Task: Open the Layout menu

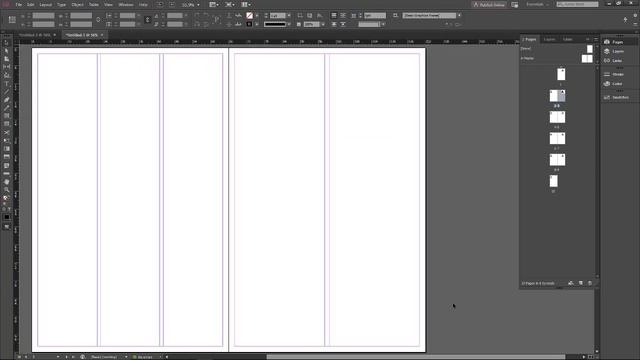Action: (x=45, y=5)
